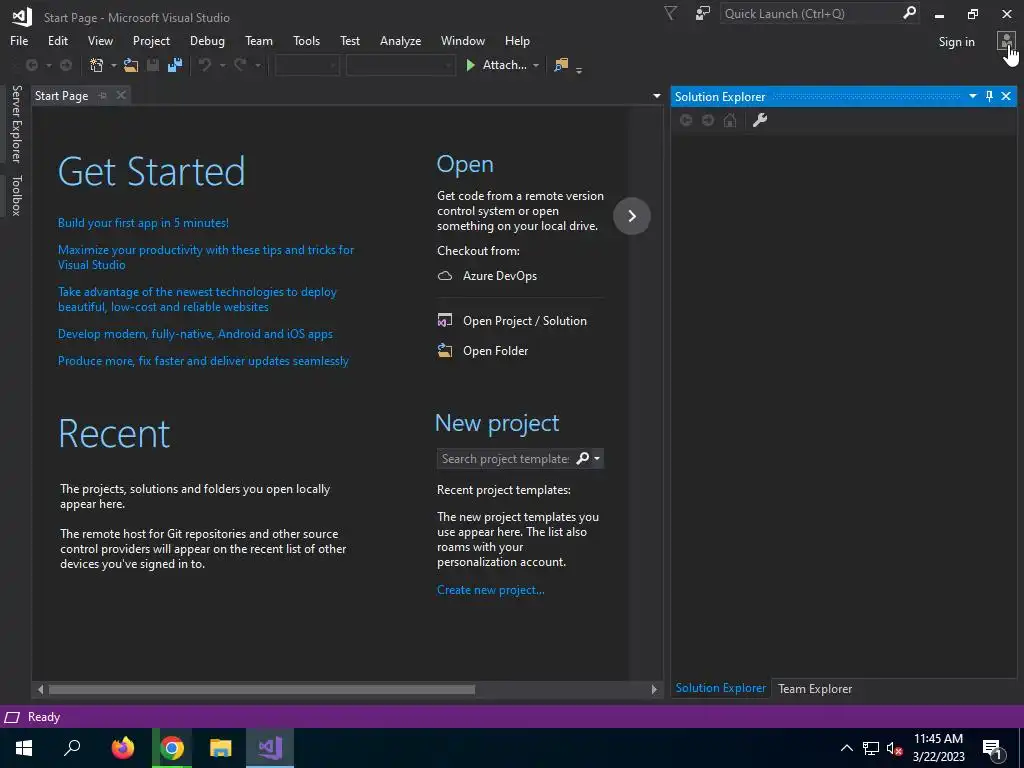Viewport: 1024px width, 768px height.
Task: Click the Solution Explorer Properties wrench icon
Action: click(x=760, y=120)
